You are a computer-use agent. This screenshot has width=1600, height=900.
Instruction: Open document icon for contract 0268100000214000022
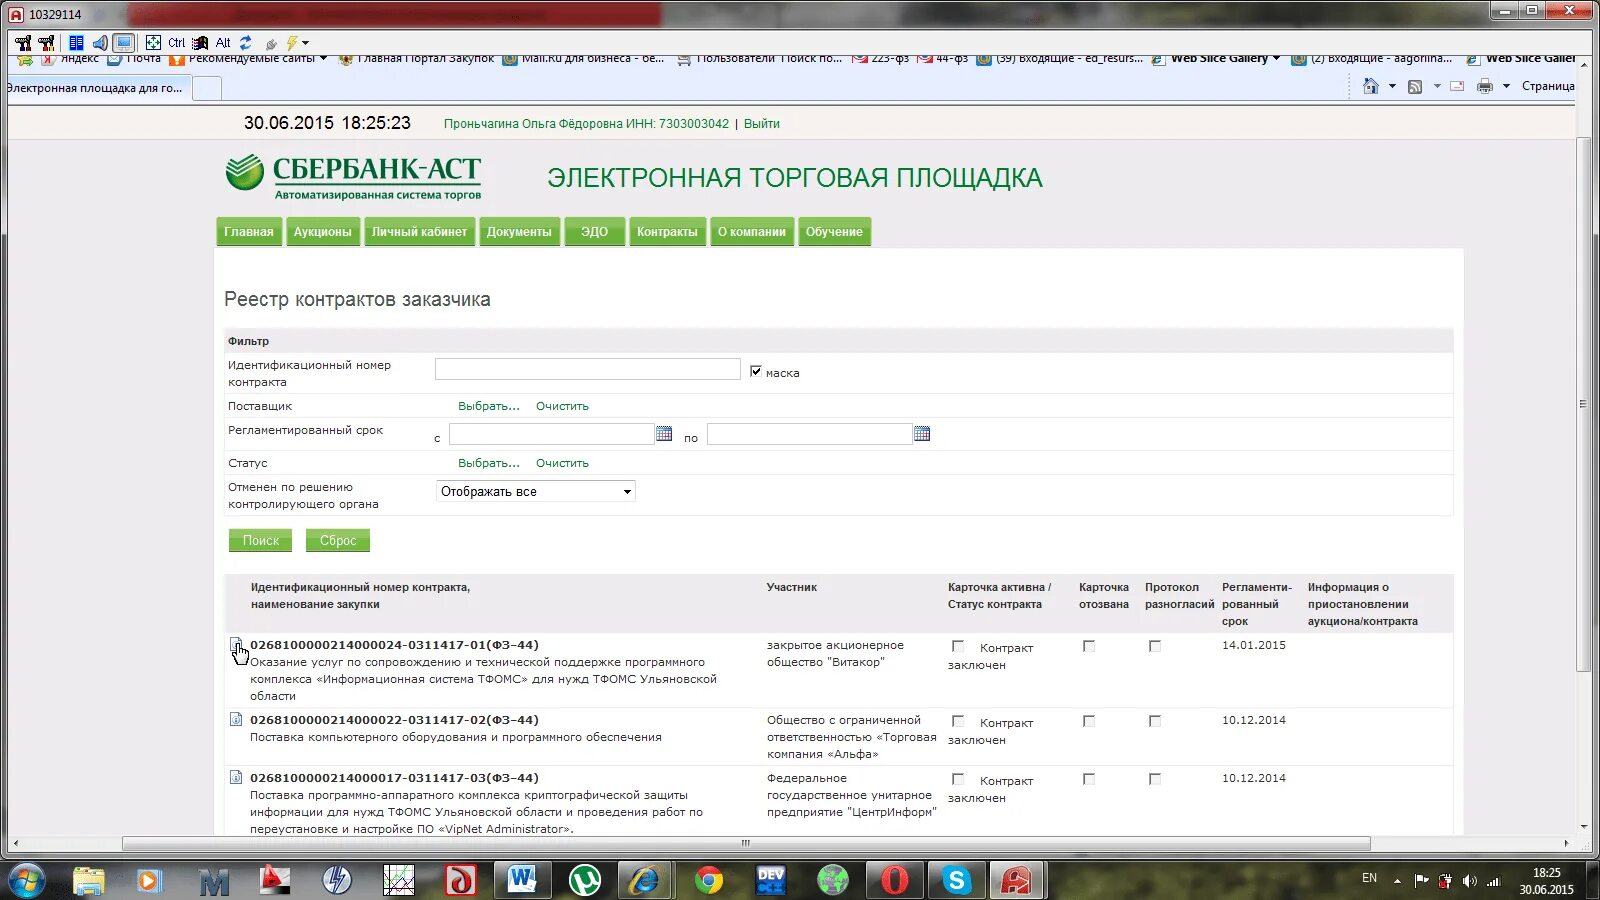click(x=236, y=719)
